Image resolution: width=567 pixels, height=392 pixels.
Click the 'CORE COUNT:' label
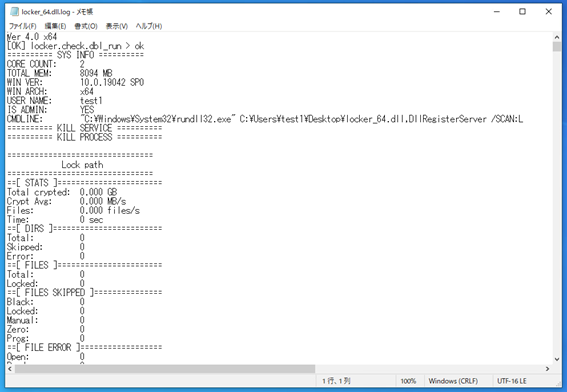(31, 64)
